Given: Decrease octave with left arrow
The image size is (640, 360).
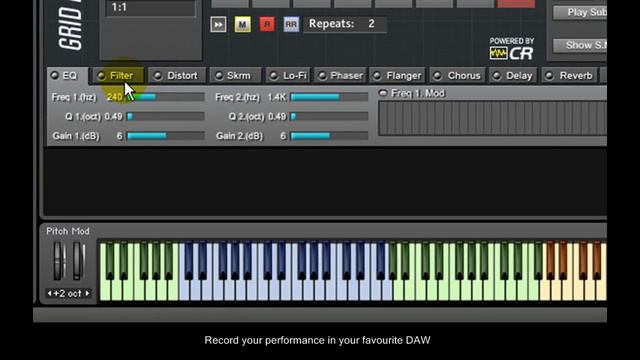Looking at the screenshot, I should (49, 293).
